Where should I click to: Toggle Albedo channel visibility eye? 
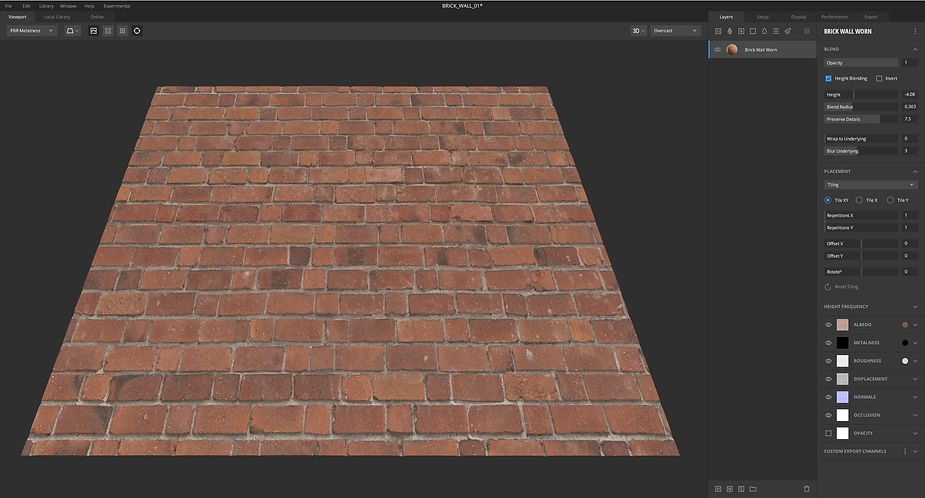(828, 325)
